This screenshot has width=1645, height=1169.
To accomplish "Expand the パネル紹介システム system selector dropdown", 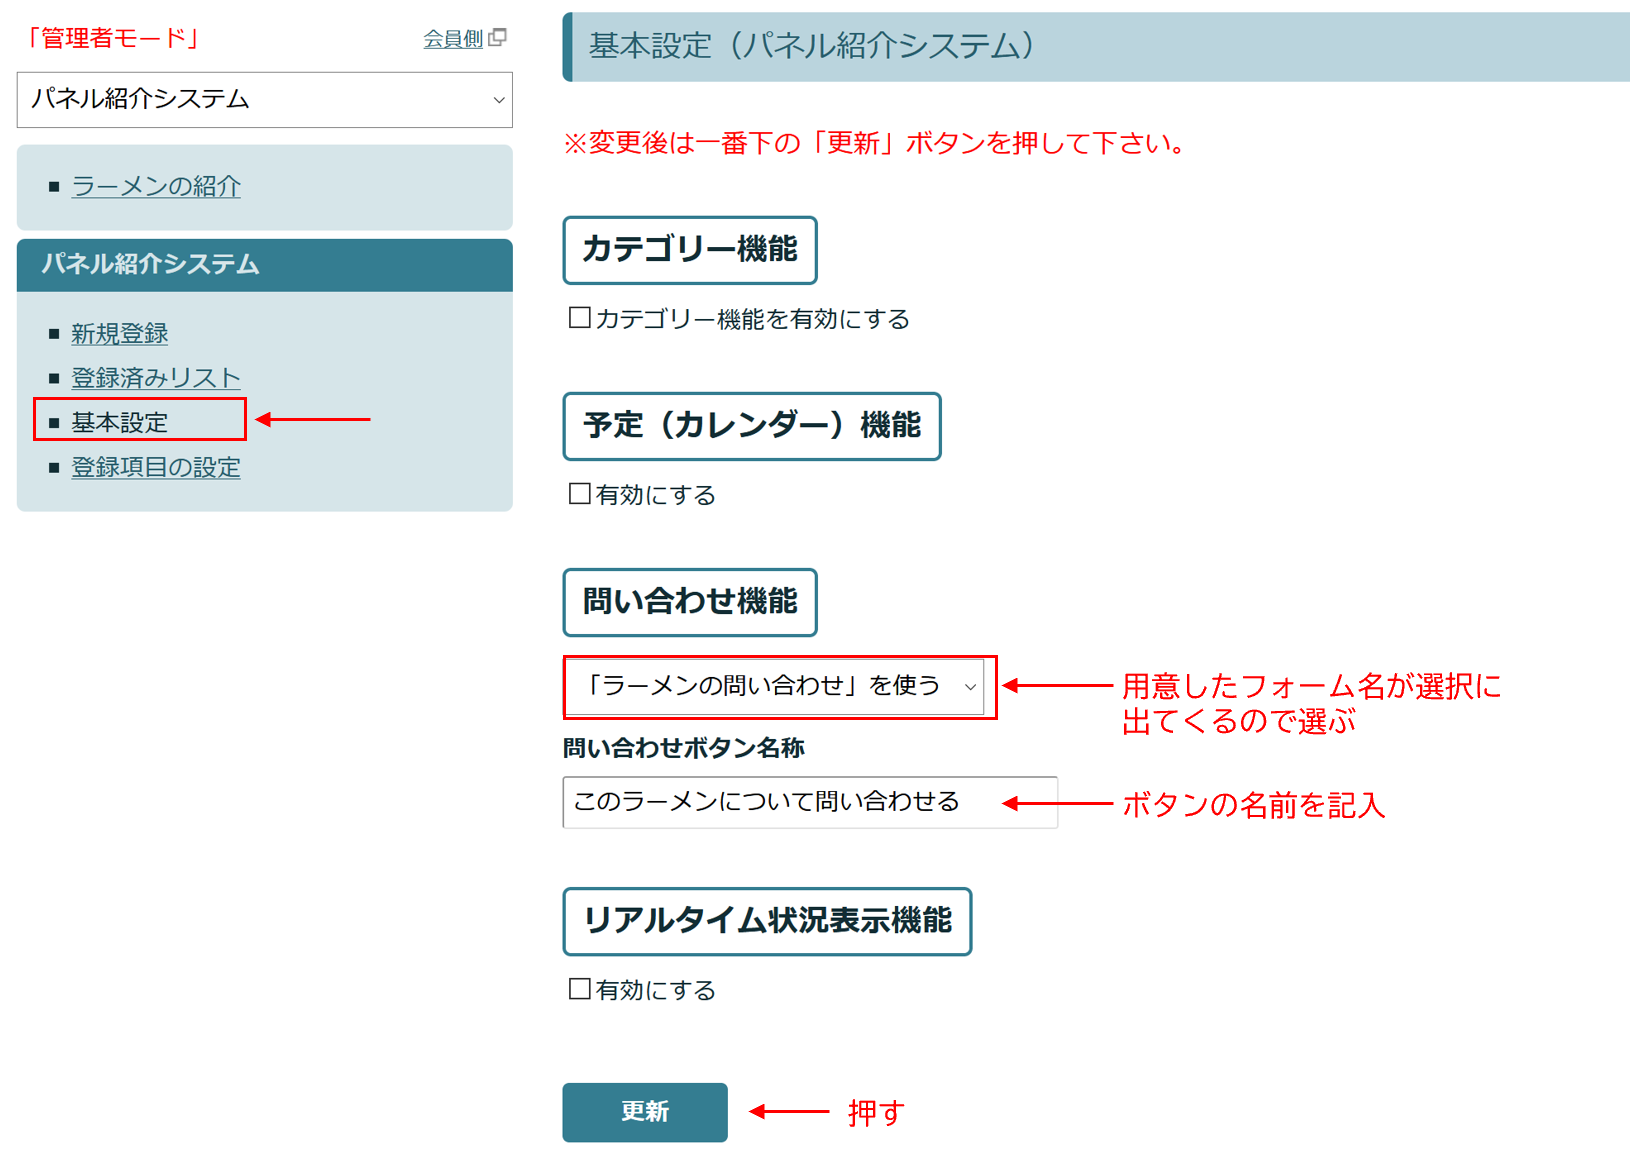I will click(x=264, y=100).
